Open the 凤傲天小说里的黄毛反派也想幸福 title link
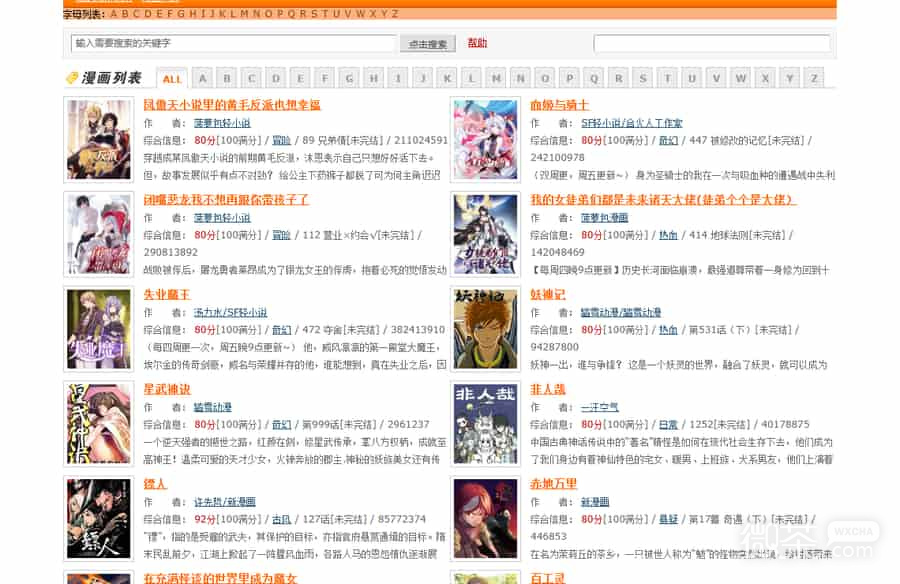 (x=232, y=105)
